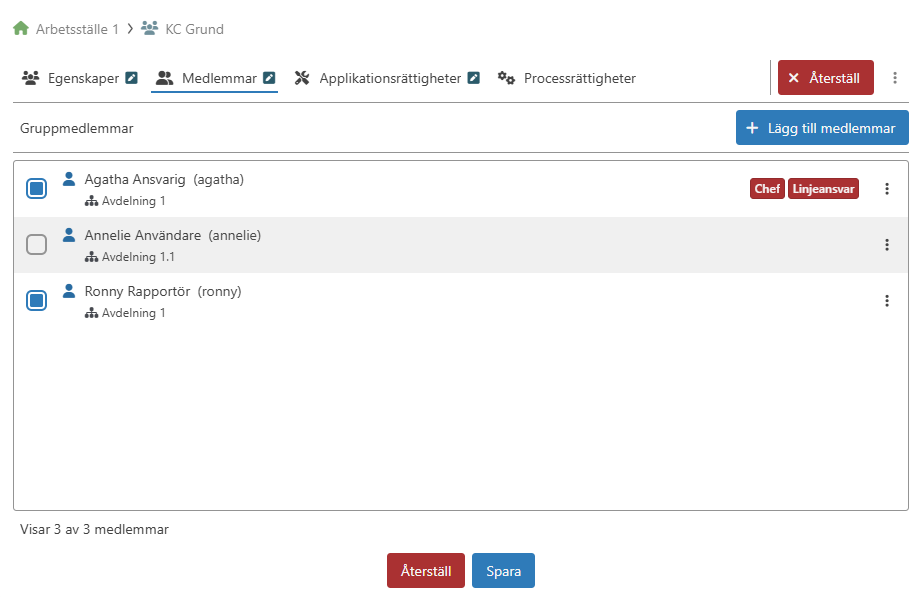Click the Visar 3 av 3 medlemmar text
The image size is (922, 597).
pos(94,529)
